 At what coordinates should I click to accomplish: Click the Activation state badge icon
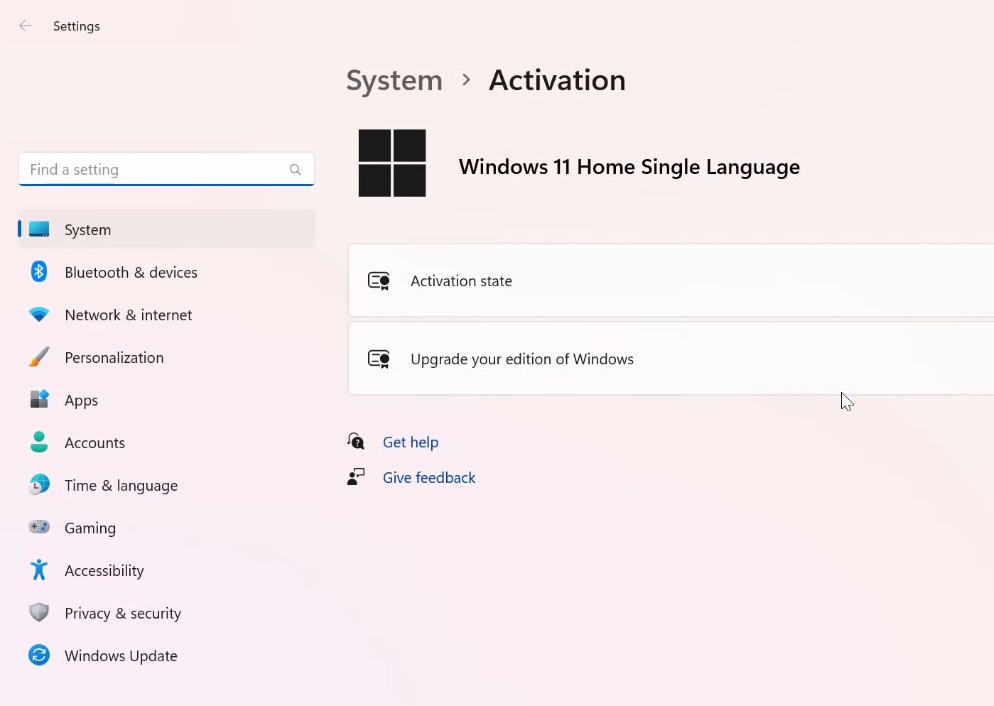pos(378,281)
